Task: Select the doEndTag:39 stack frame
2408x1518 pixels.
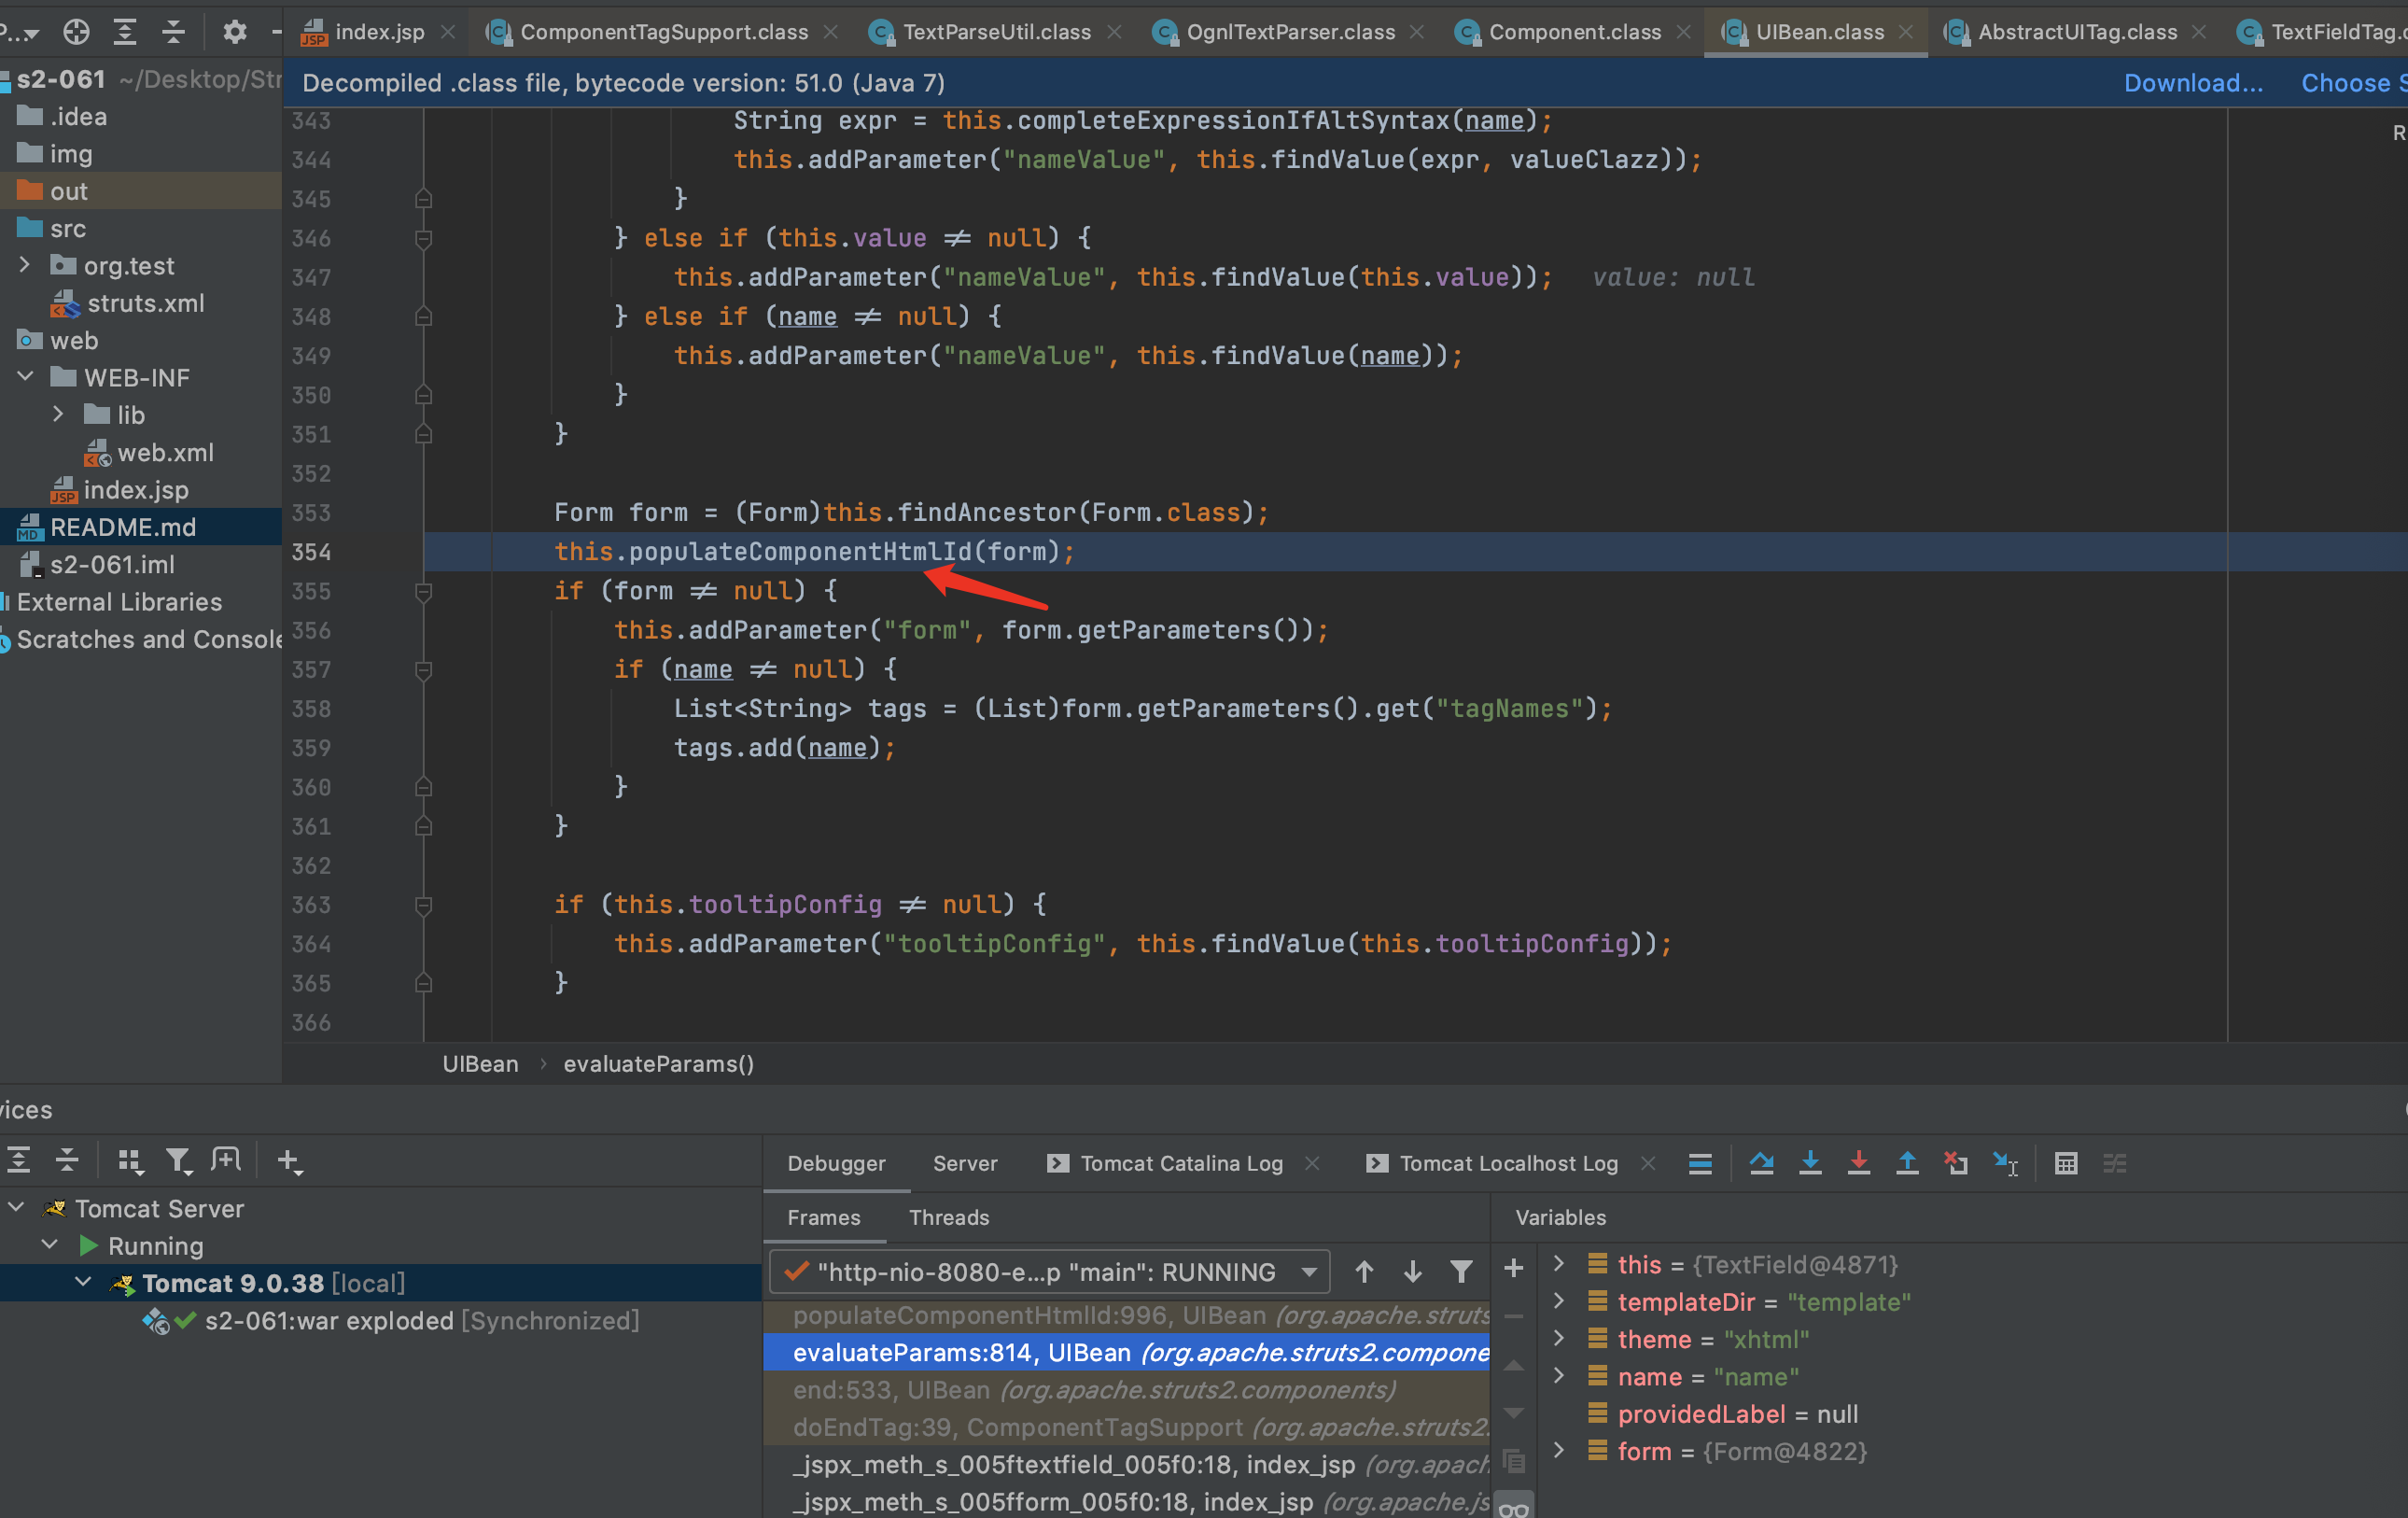Action: tap(1127, 1427)
